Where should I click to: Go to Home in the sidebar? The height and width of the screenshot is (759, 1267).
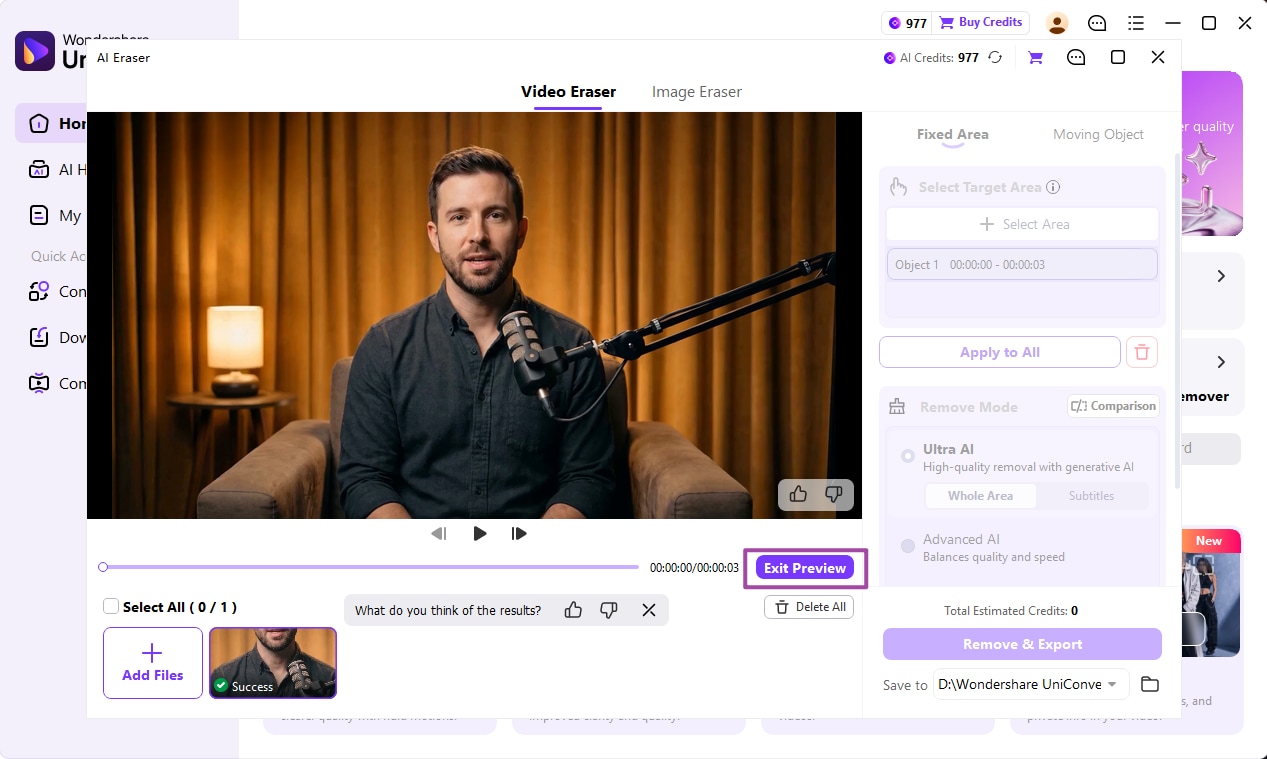(x=51, y=123)
